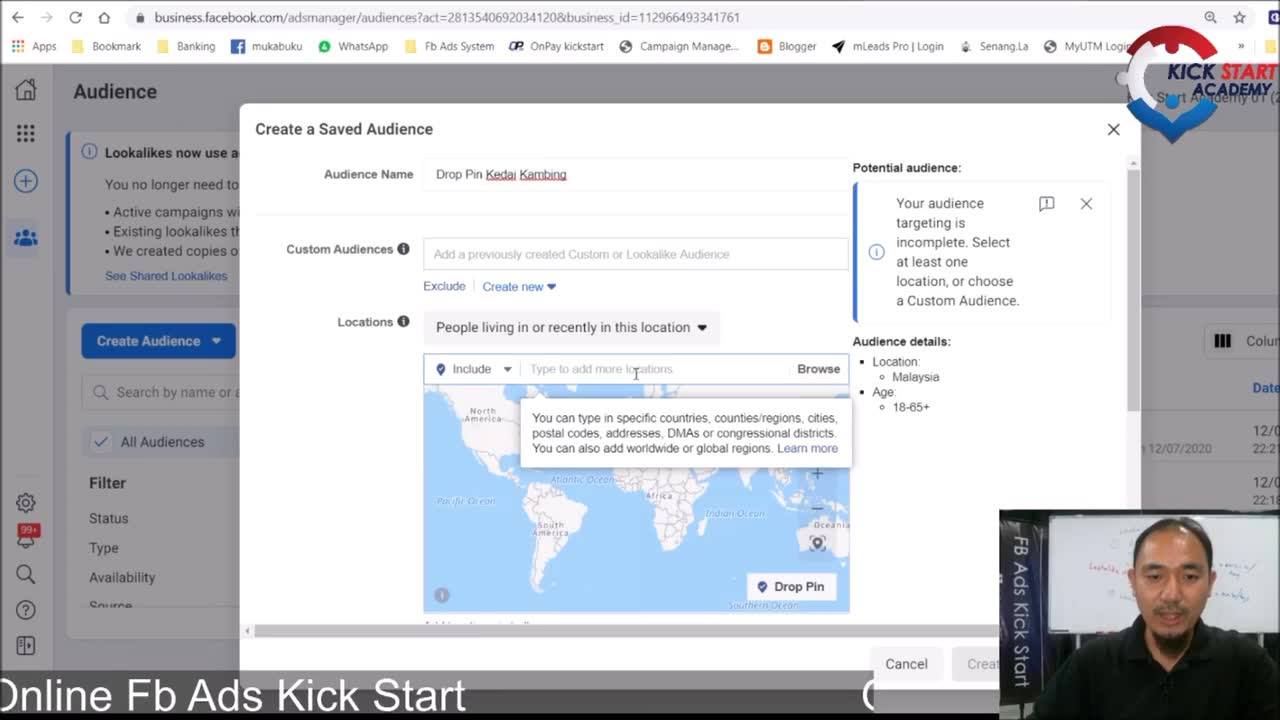This screenshot has width=1280, height=720.
Task: Reload the page with the refresh icon
Action: click(x=75, y=17)
